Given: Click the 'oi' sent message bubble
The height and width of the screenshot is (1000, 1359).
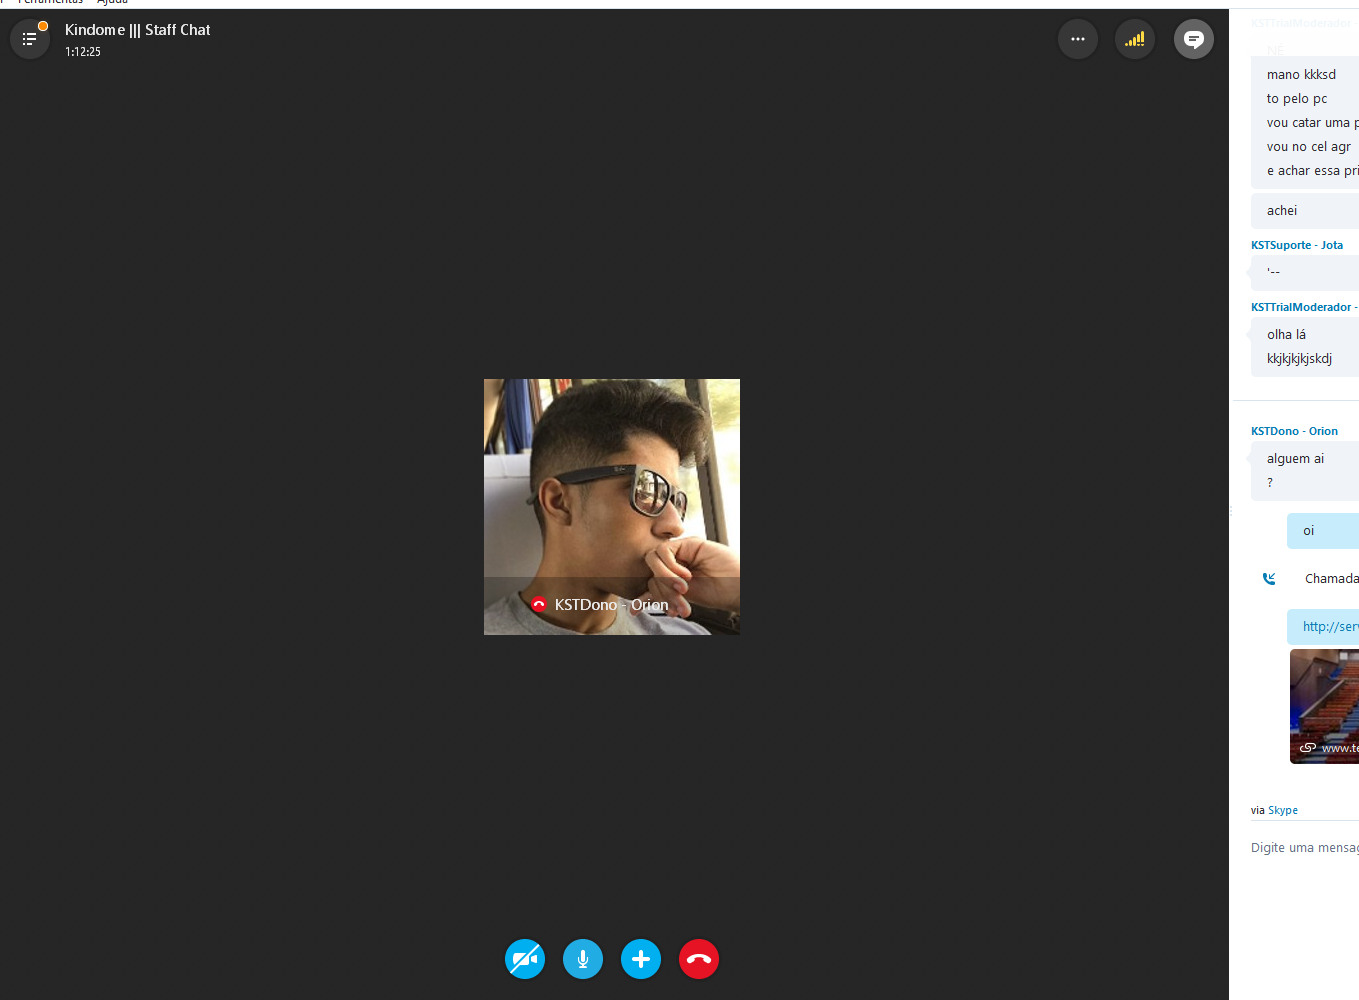Looking at the screenshot, I should tap(1323, 531).
